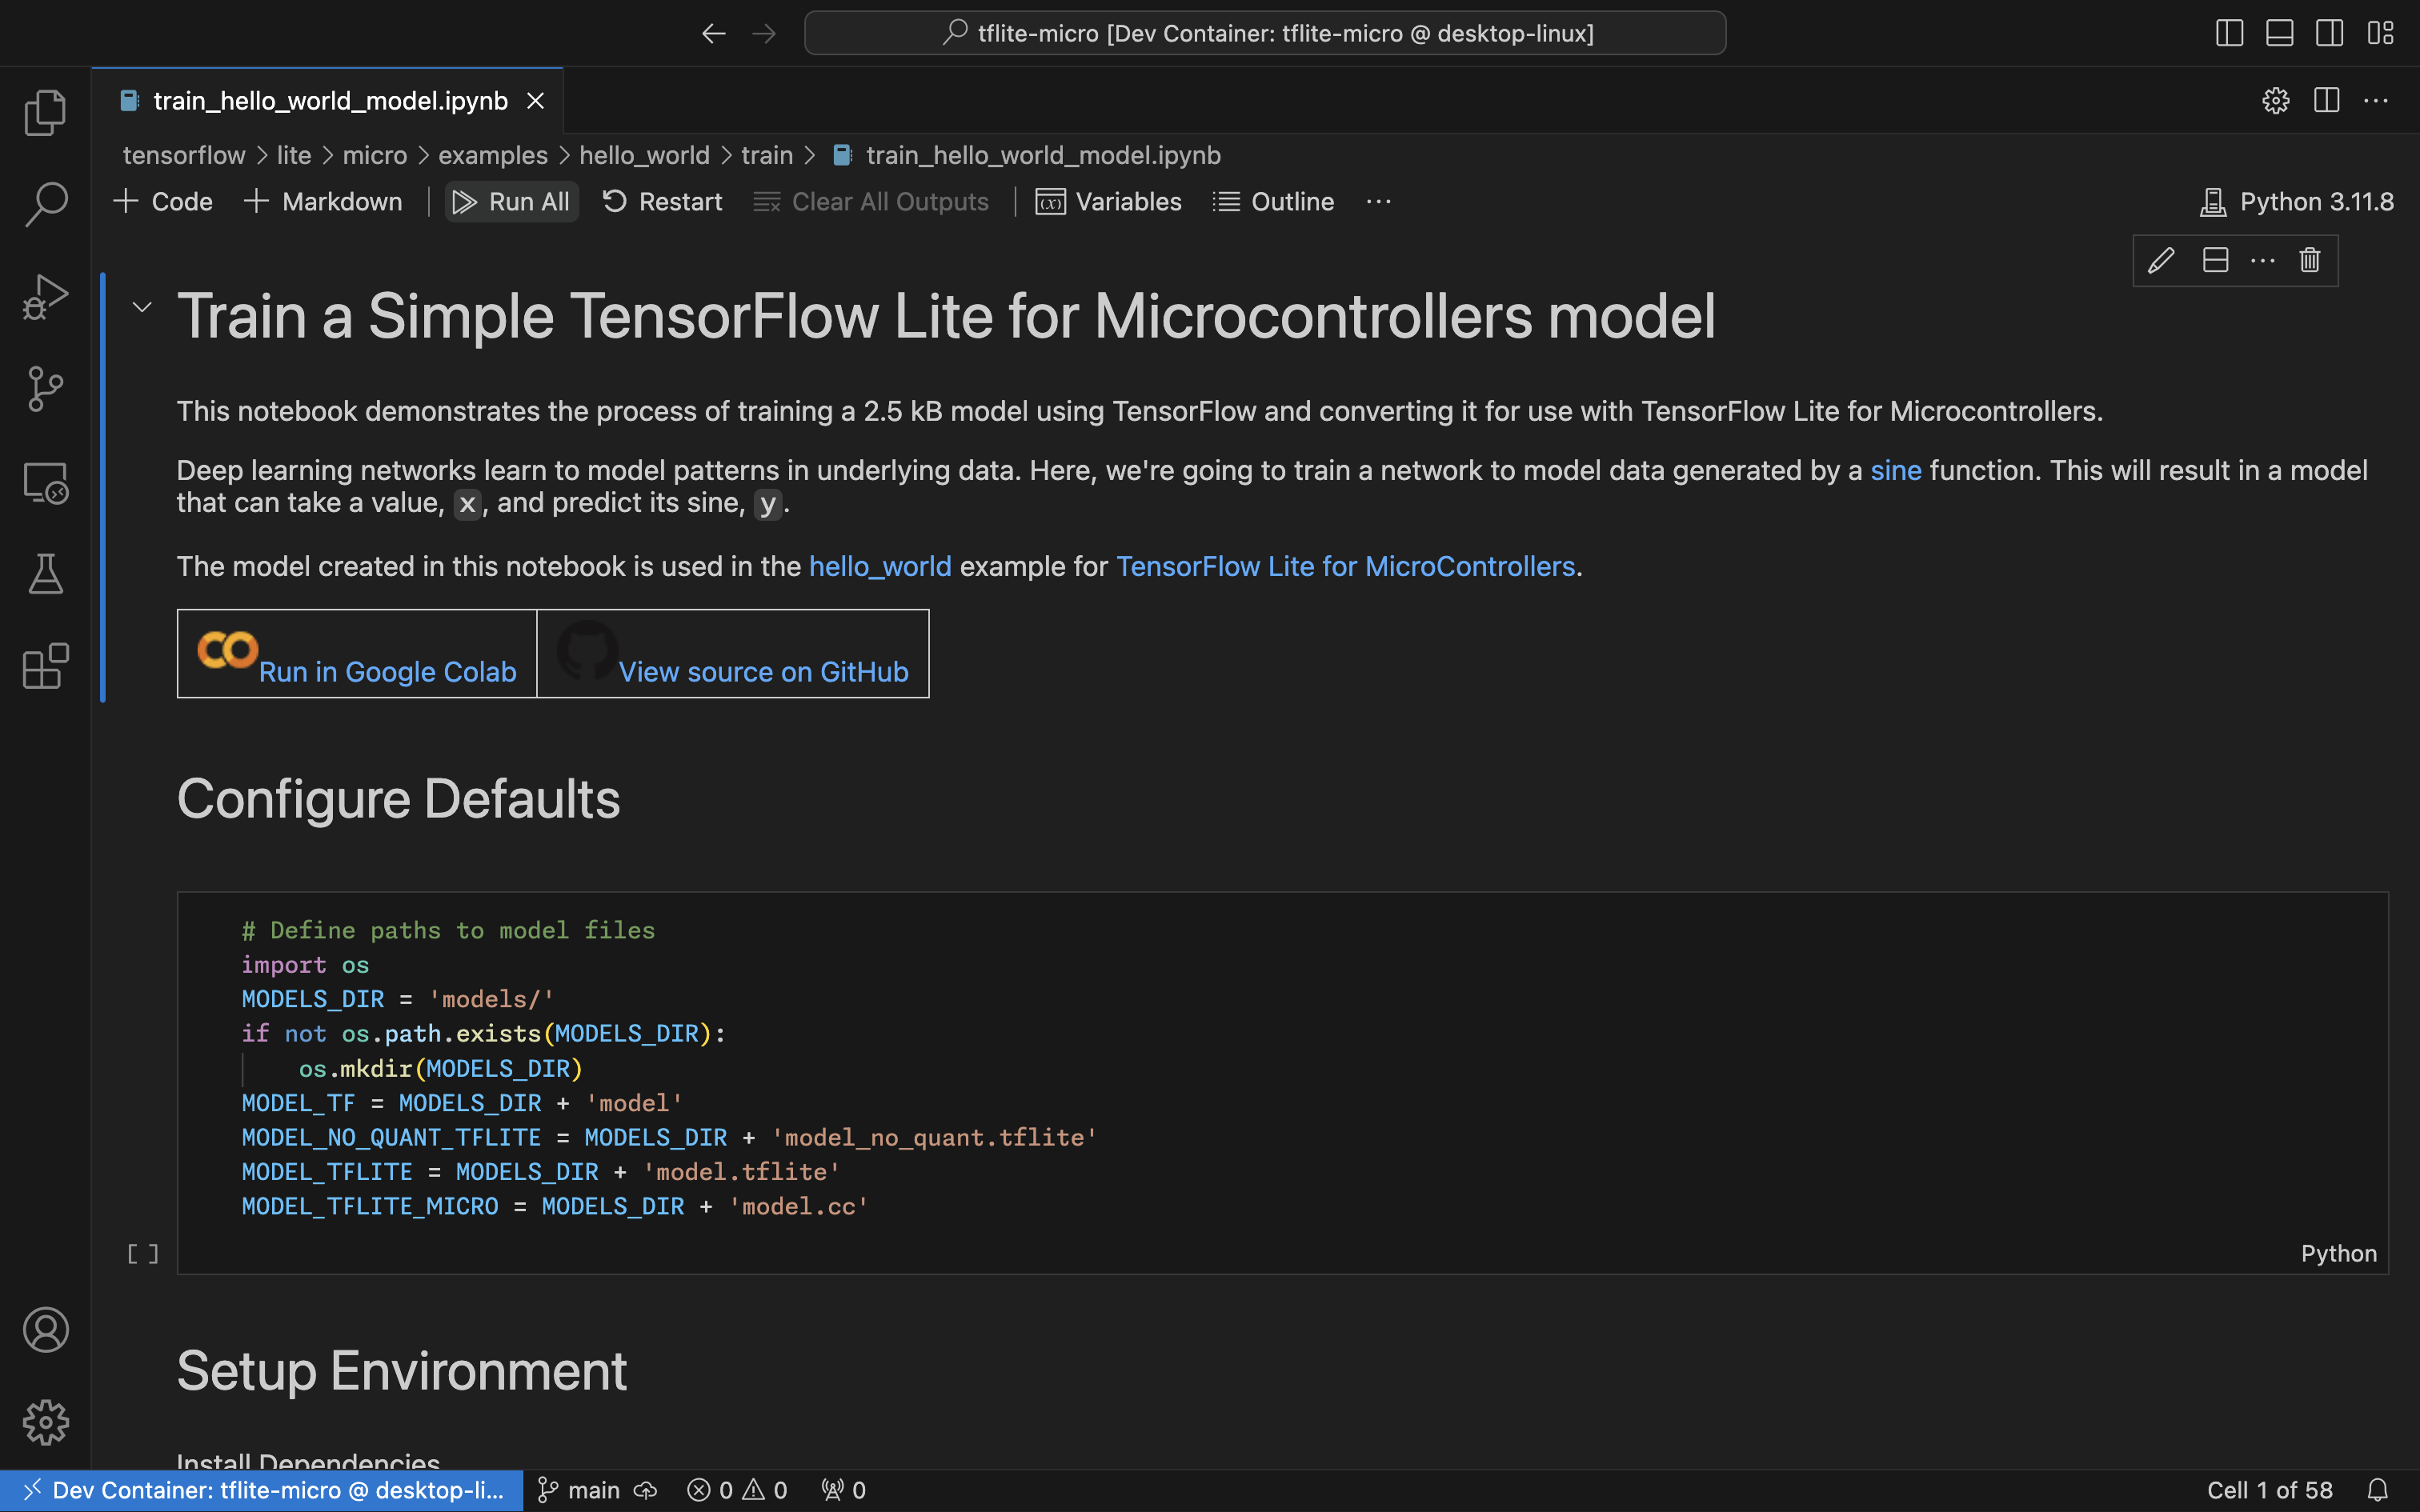
Task: Open the Explorer view in activity bar
Action: pos(45,112)
